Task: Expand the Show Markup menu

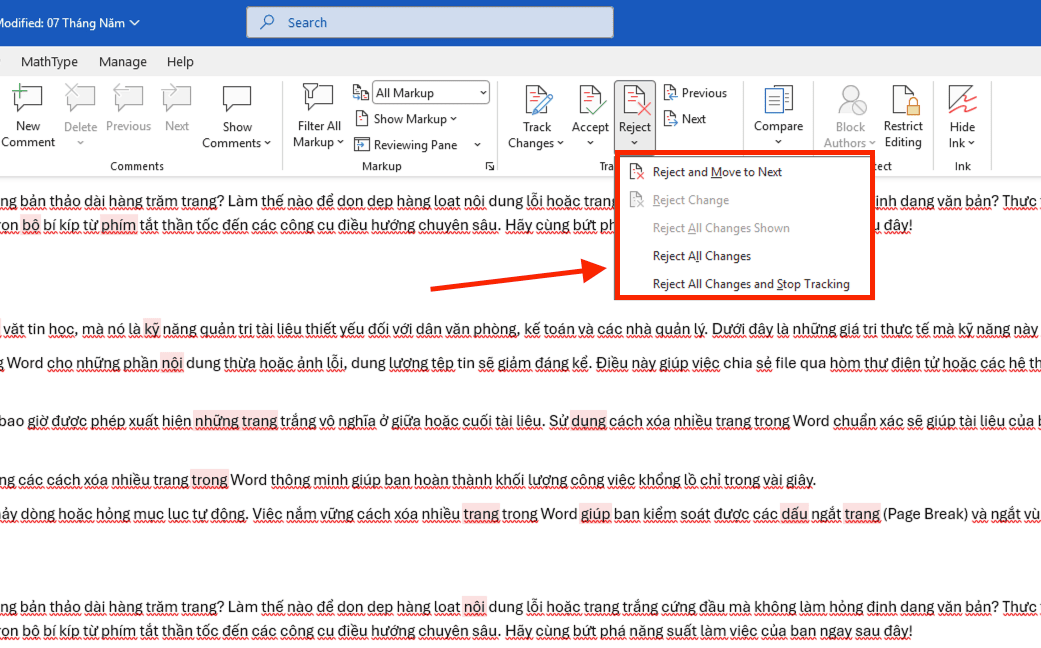Action: [406, 119]
